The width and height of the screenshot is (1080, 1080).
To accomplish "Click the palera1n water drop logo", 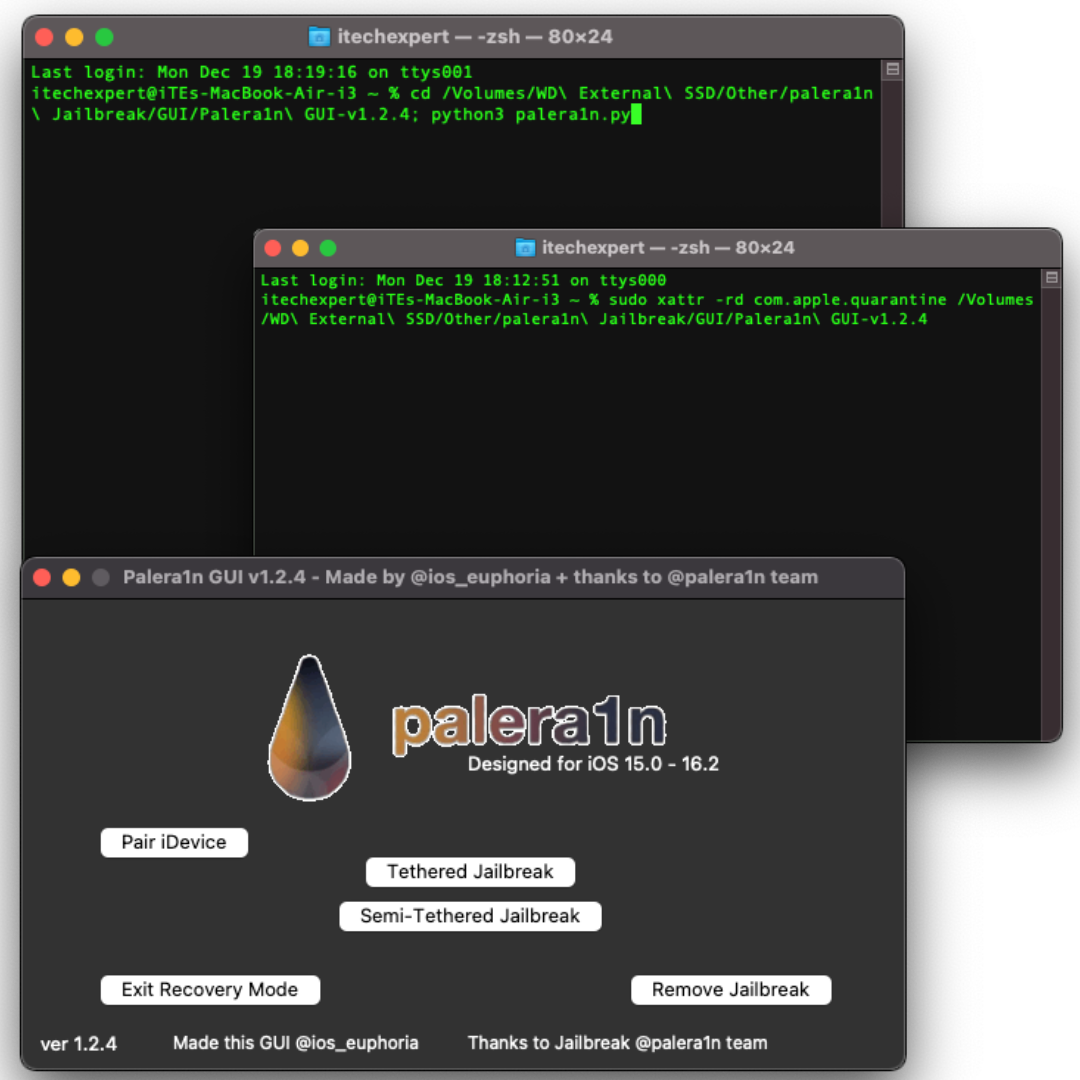I will click(309, 727).
